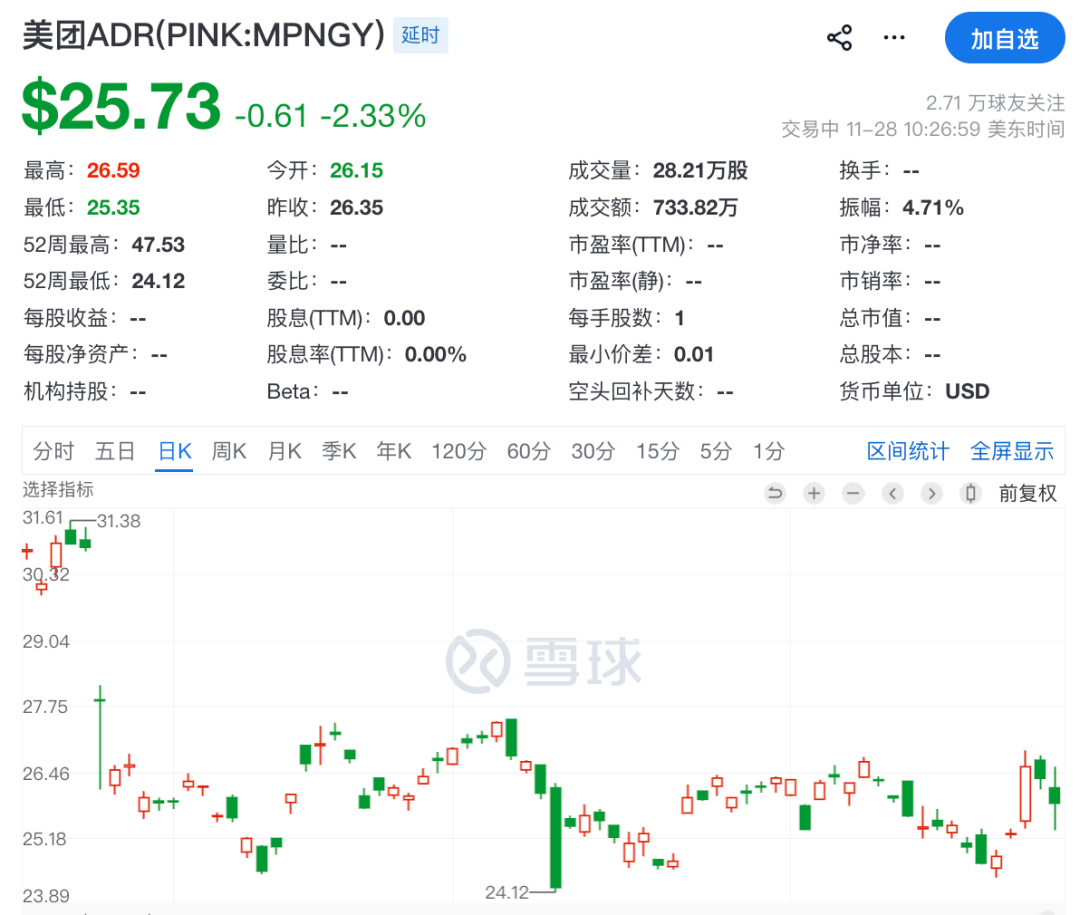The image size is (1080, 915).
Task: Switch to the 五日 chart tab
Action: 115,451
